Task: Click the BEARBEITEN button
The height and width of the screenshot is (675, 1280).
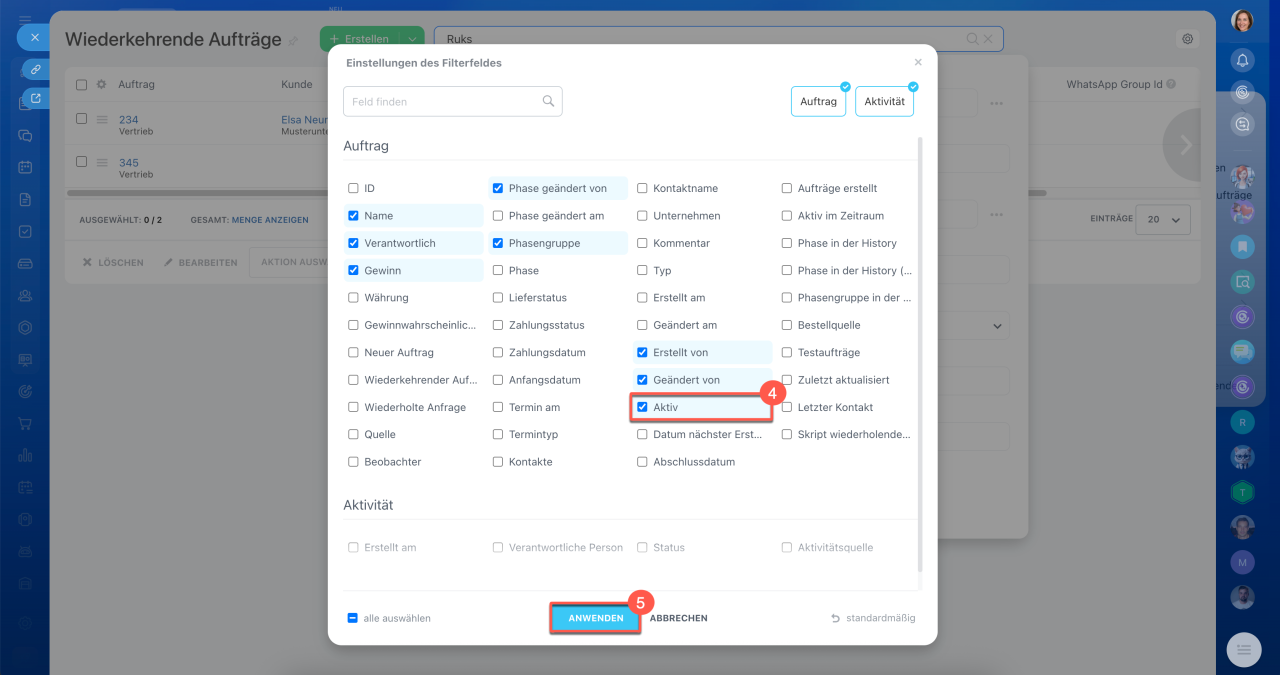Action: (201, 262)
